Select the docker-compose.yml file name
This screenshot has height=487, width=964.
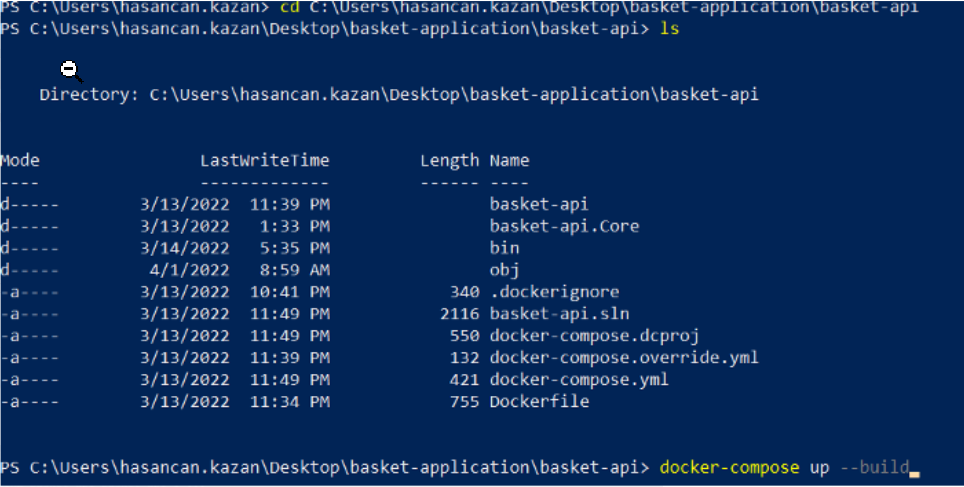click(579, 380)
